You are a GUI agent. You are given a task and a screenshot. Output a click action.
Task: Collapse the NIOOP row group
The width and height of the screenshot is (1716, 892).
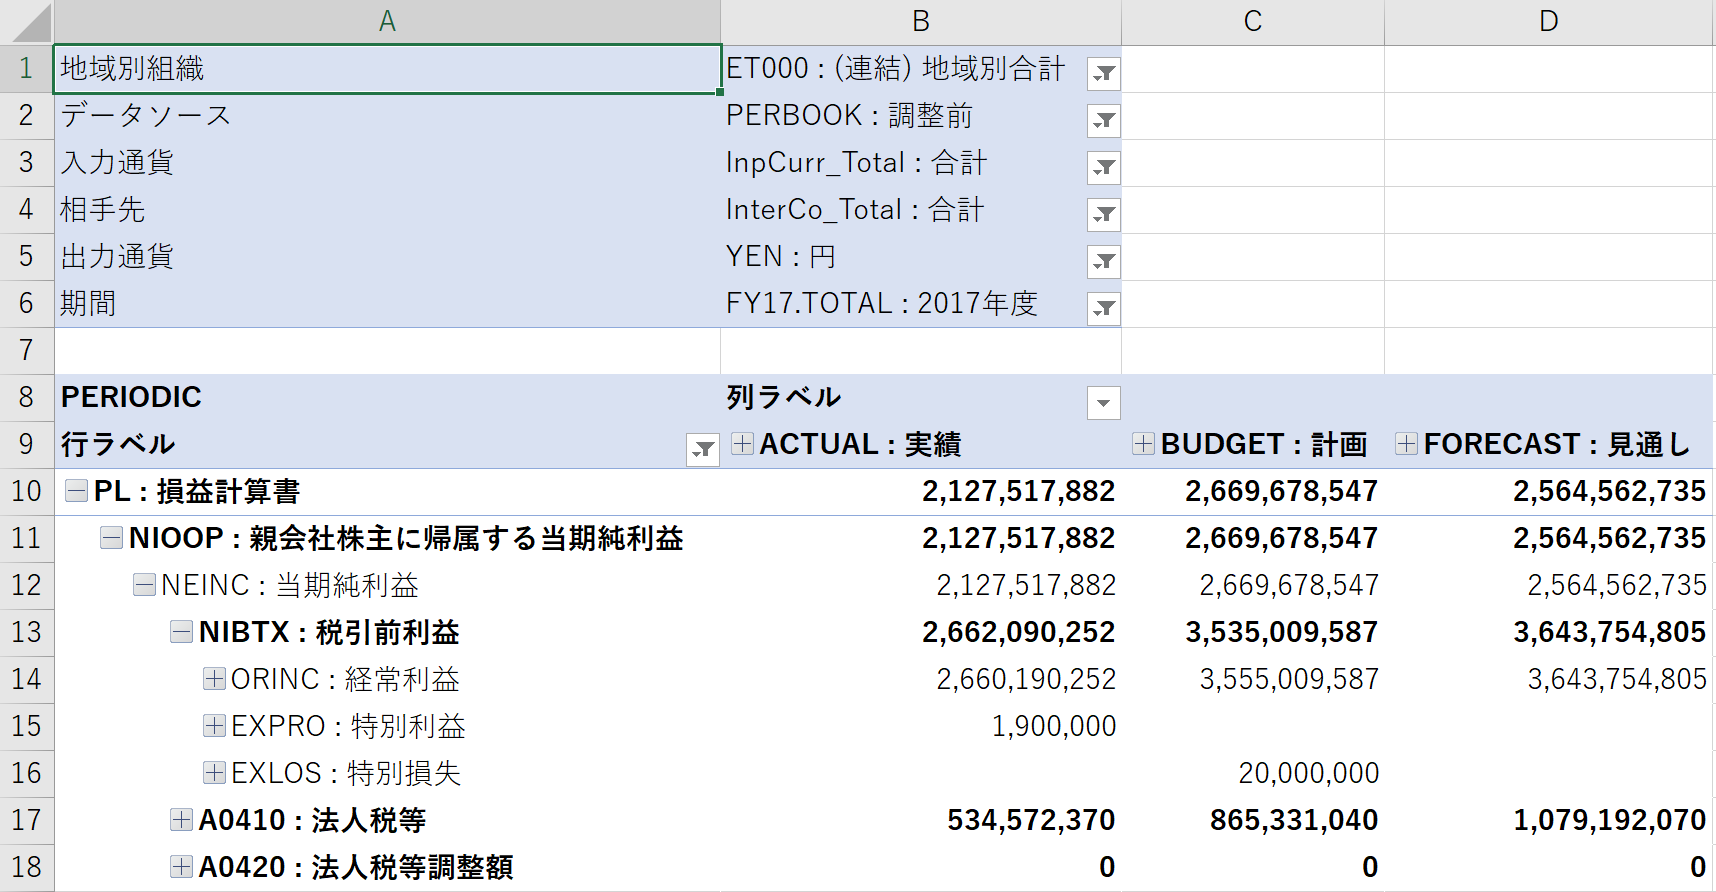(111, 537)
